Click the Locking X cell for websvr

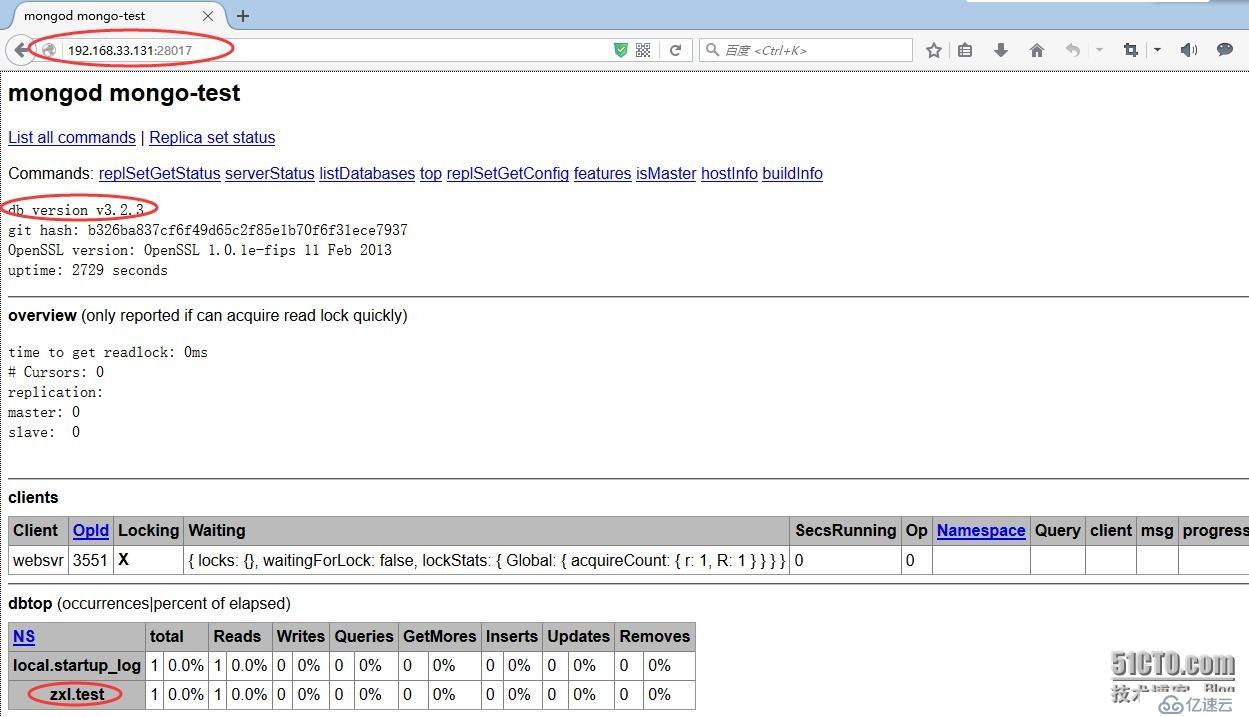(x=148, y=560)
